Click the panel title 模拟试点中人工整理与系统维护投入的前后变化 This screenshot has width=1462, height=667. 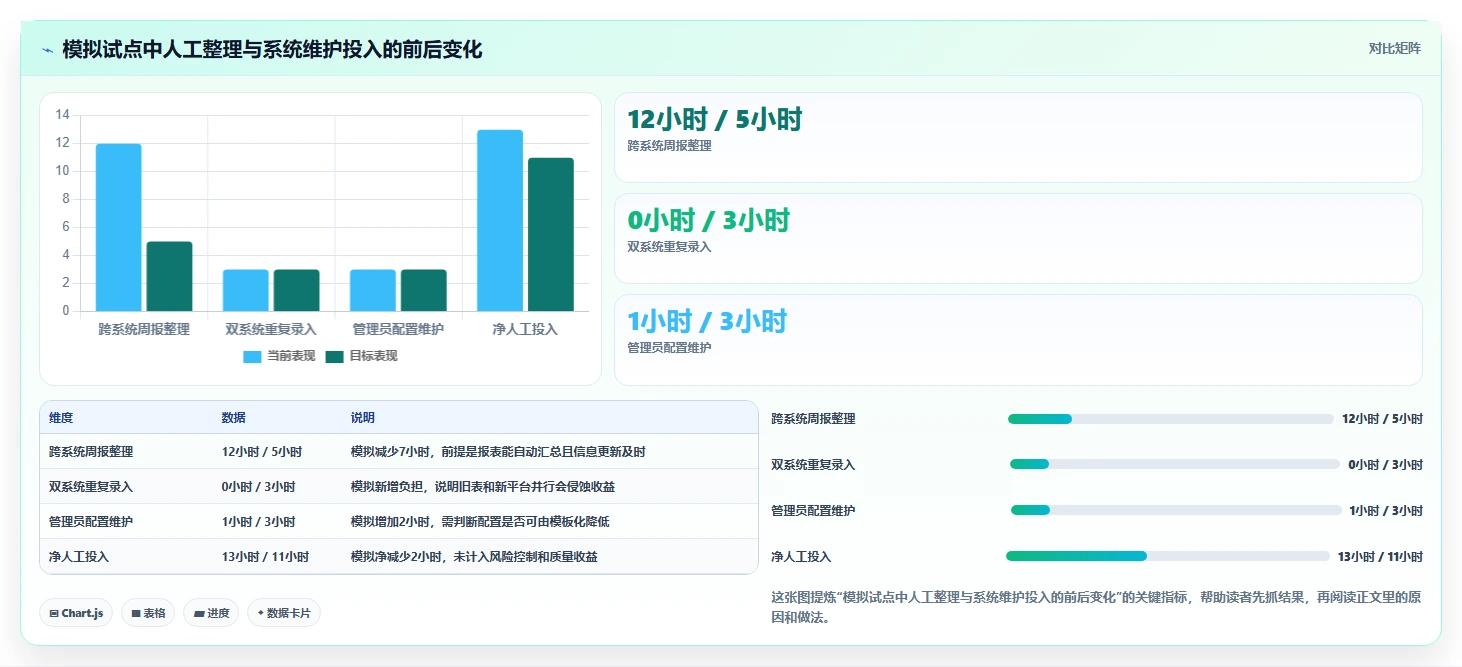pos(272,50)
